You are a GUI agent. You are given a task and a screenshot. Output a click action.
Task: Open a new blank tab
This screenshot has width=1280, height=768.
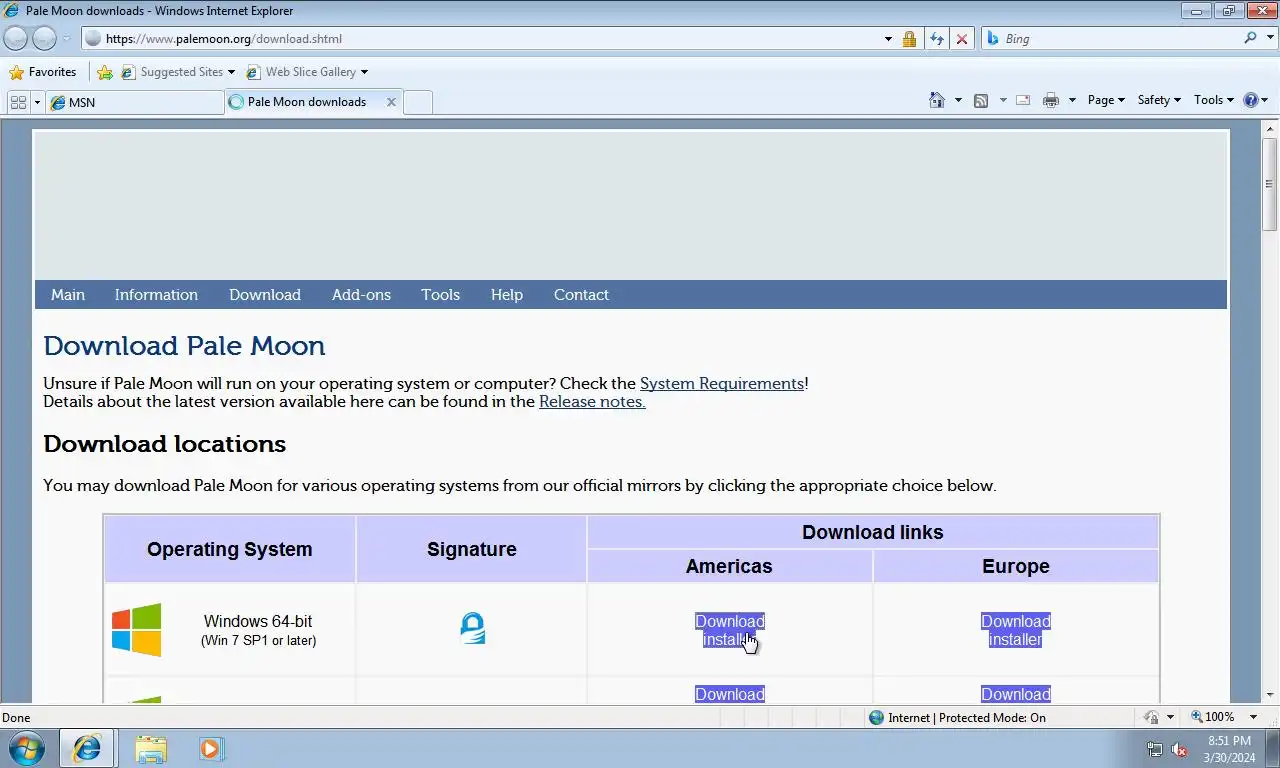(418, 102)
